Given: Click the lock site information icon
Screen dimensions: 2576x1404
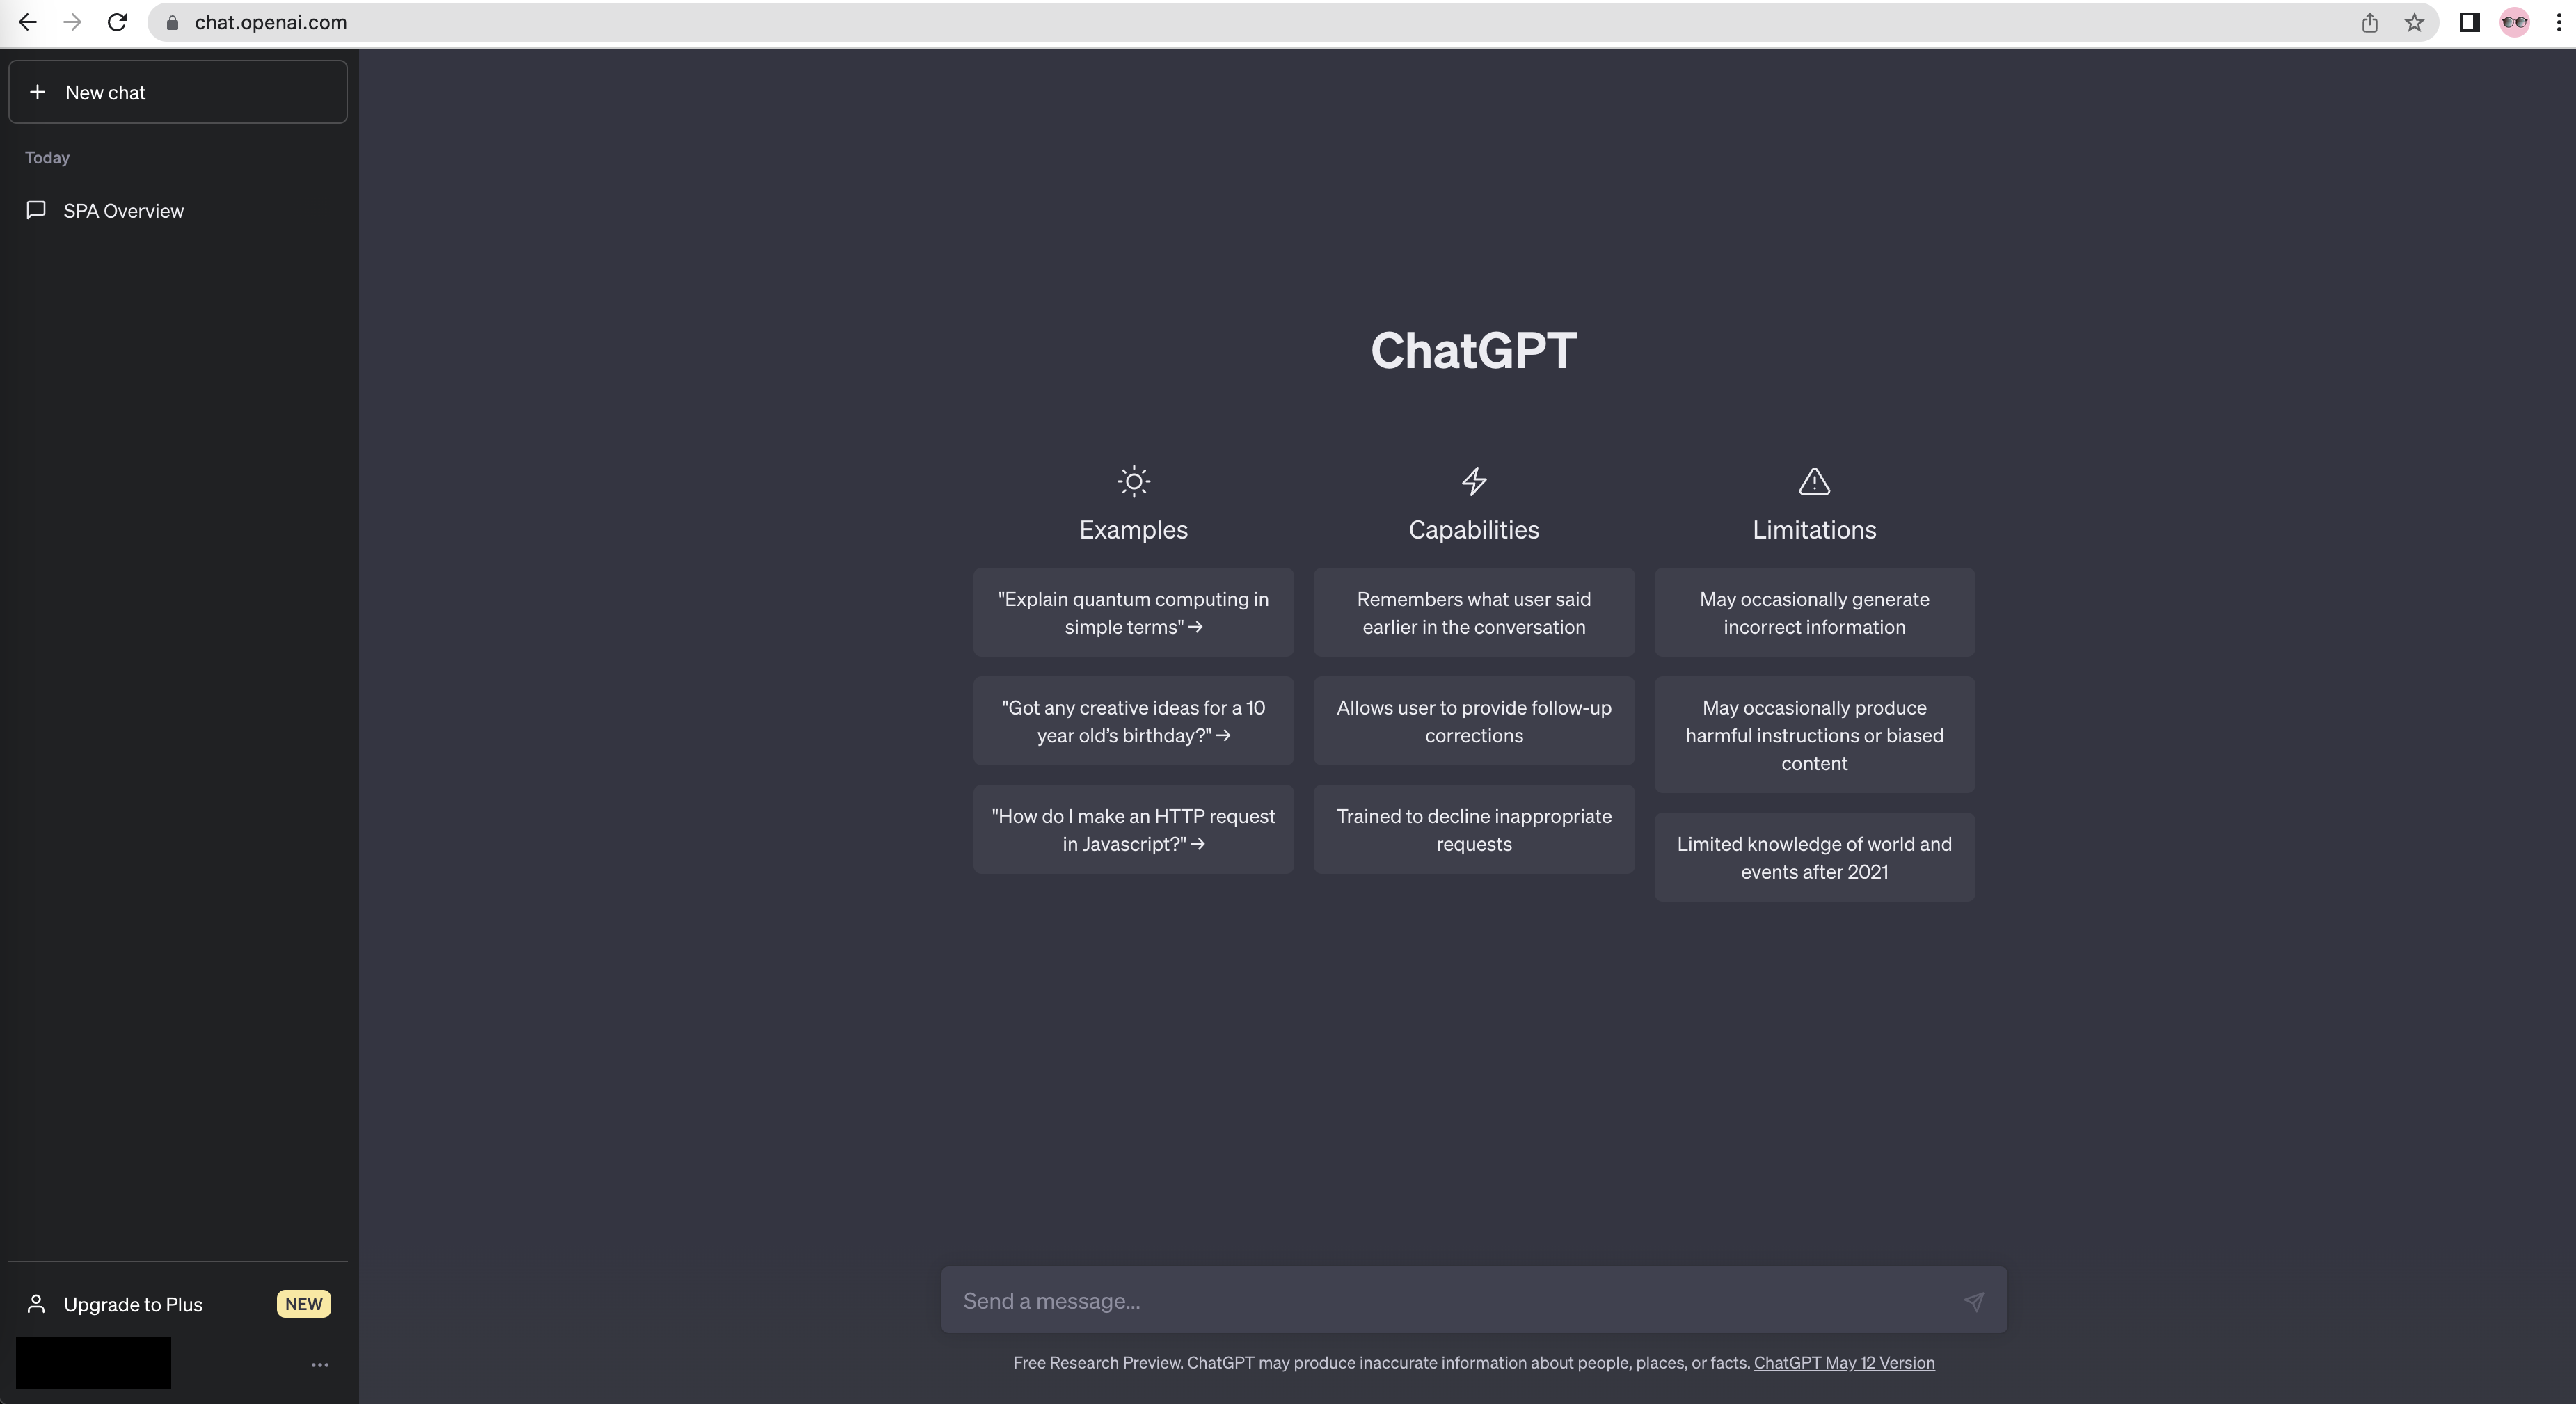Looking at the screenshot, I should pyautogui.click(x=172, y=22).
